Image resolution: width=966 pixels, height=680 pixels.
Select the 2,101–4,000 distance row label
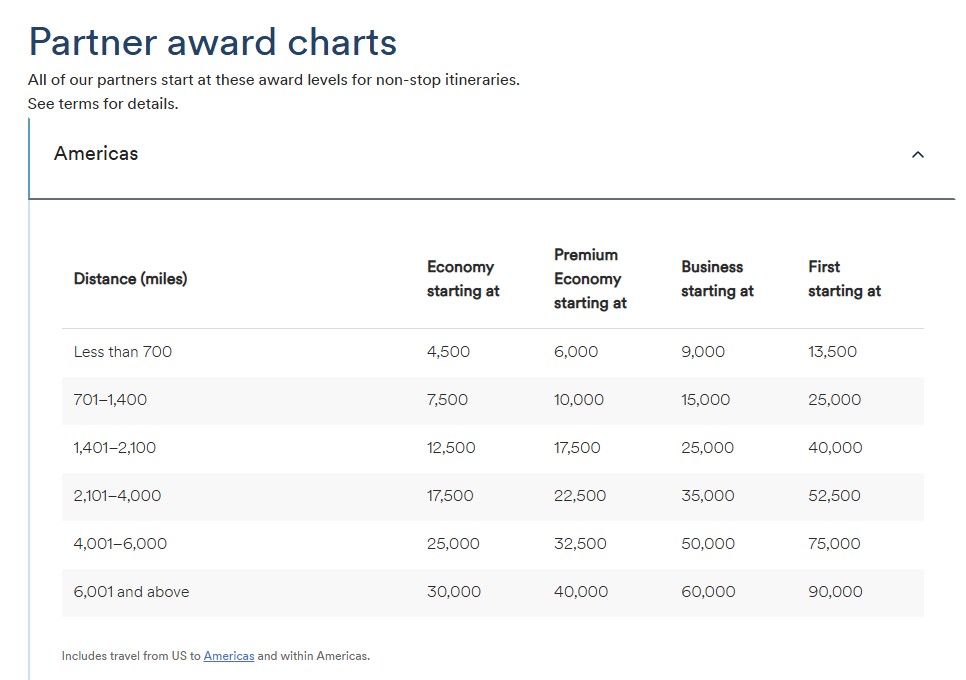click(x=117, y=496)
